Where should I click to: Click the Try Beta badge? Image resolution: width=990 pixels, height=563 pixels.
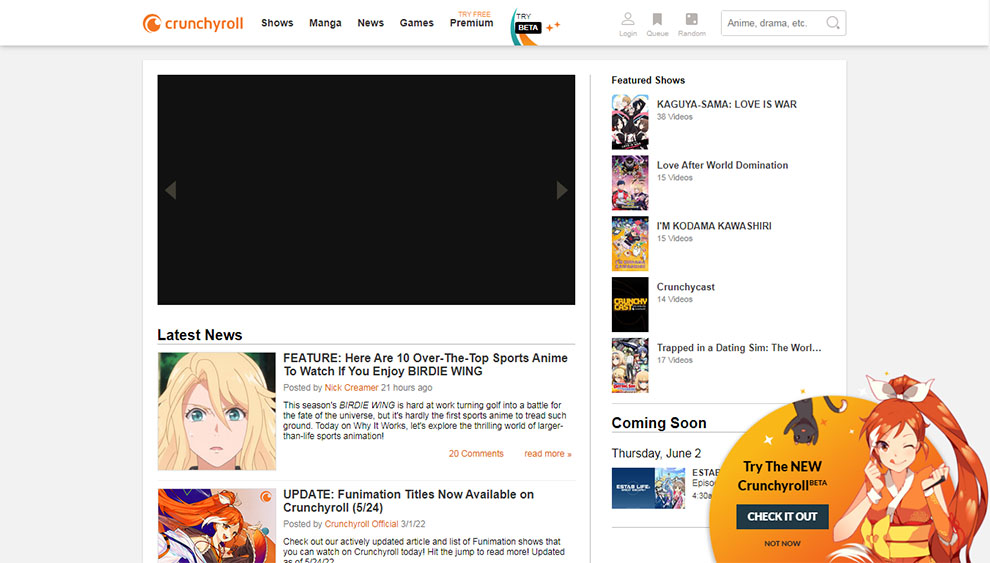(x=535, y=27)
